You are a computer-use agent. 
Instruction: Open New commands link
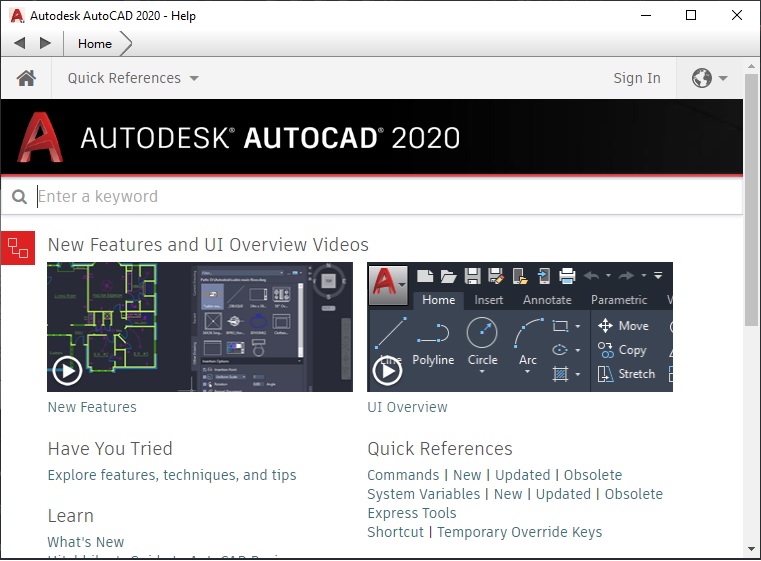pos(467,475)
